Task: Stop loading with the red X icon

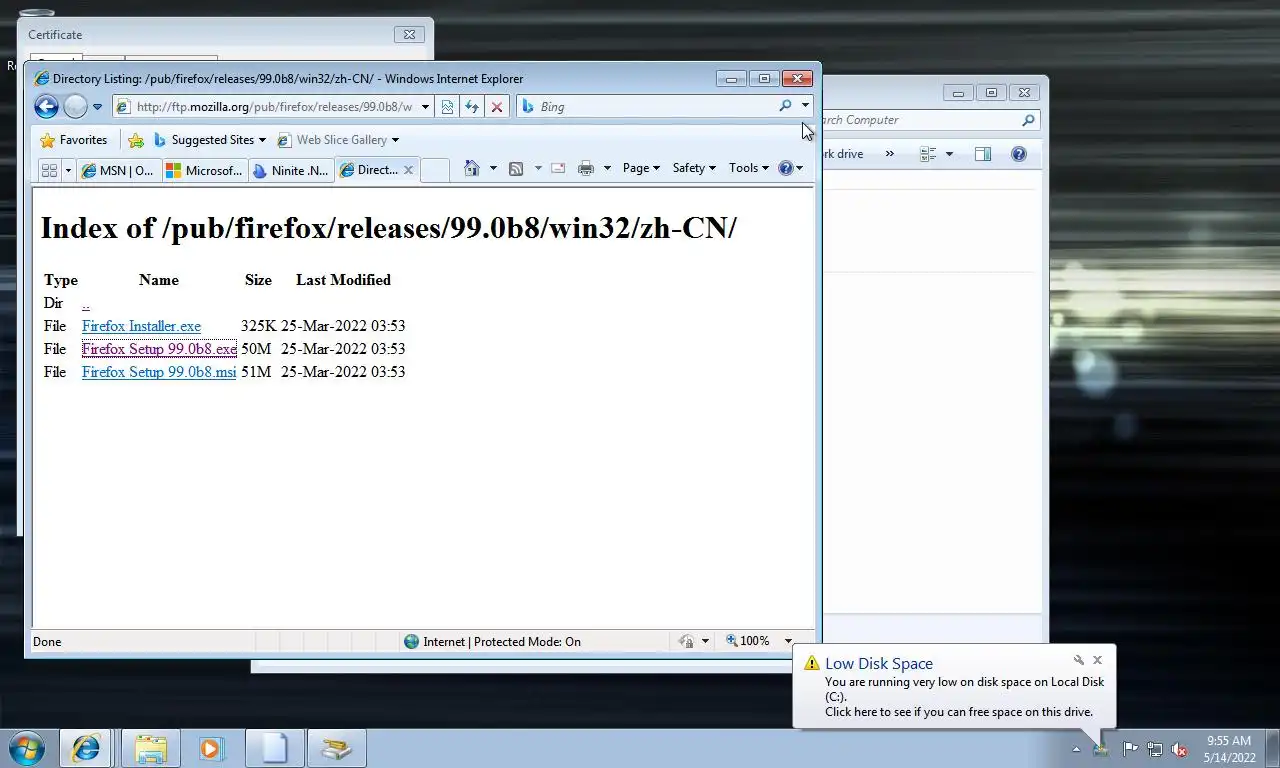Action: 496,107
